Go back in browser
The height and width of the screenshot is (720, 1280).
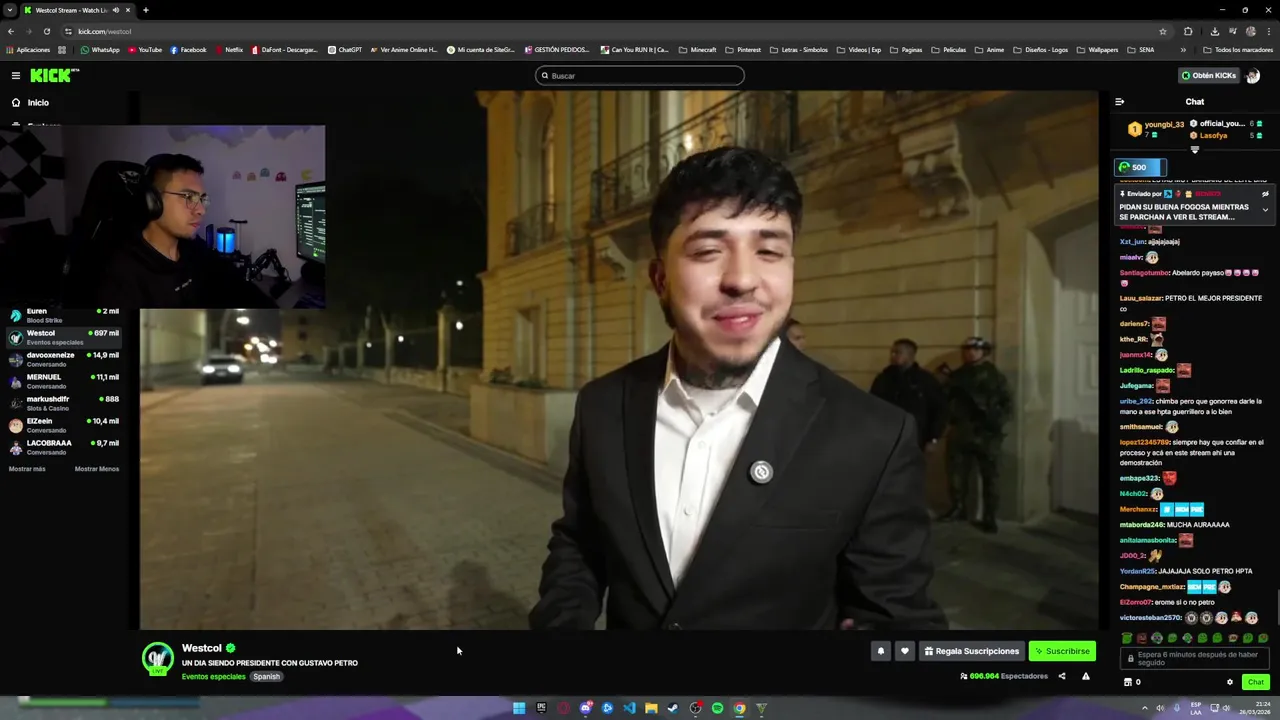(x=11, y=31)
